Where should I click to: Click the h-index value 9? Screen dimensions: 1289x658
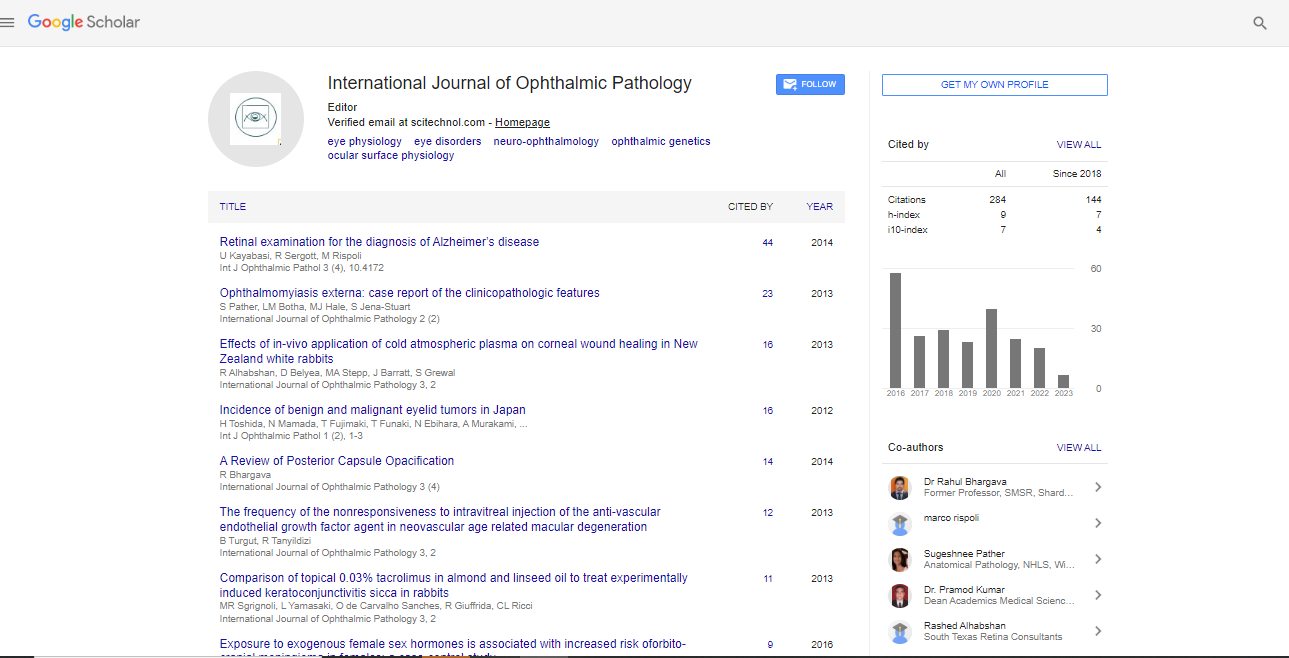(x=1003, y=215)
